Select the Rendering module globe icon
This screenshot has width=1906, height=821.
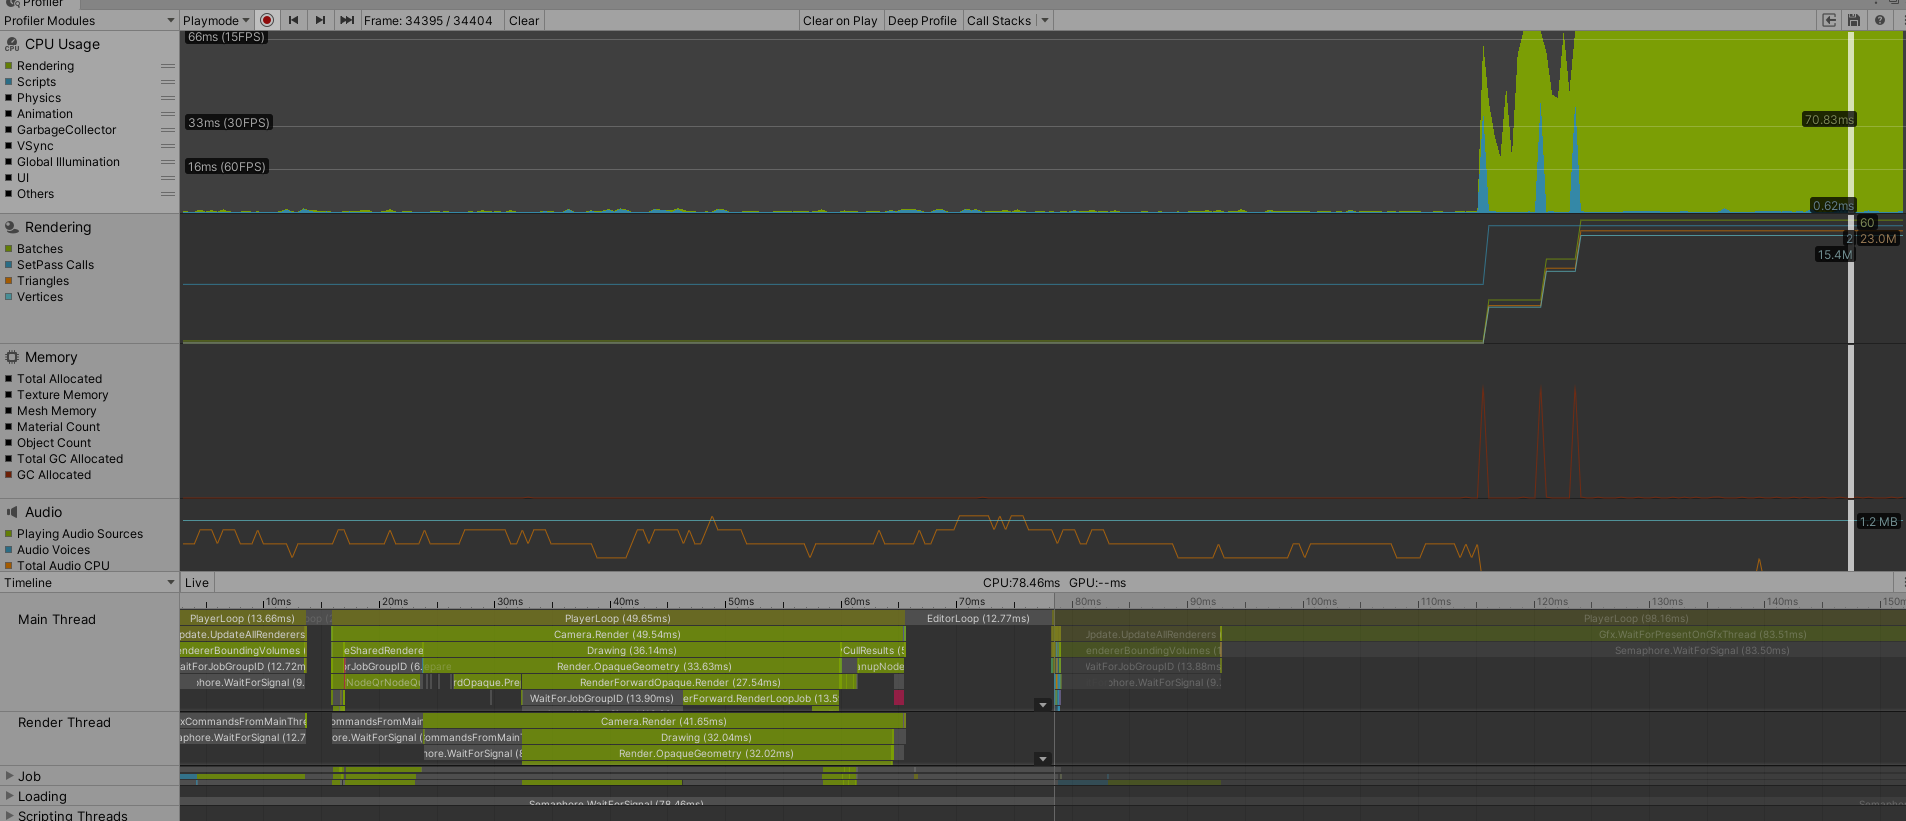pyautogui.click(x=12, y=227)
